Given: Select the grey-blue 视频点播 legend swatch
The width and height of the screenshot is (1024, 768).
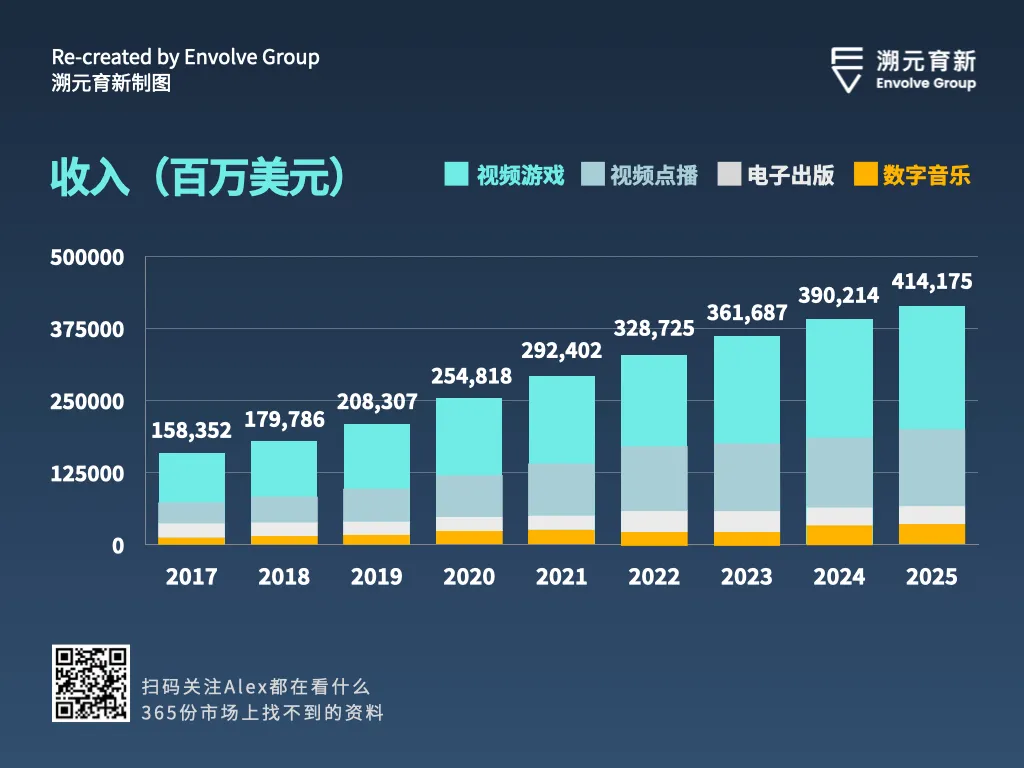Looking at the screenshot, I should pyautogui.click(x=592, y=174).
